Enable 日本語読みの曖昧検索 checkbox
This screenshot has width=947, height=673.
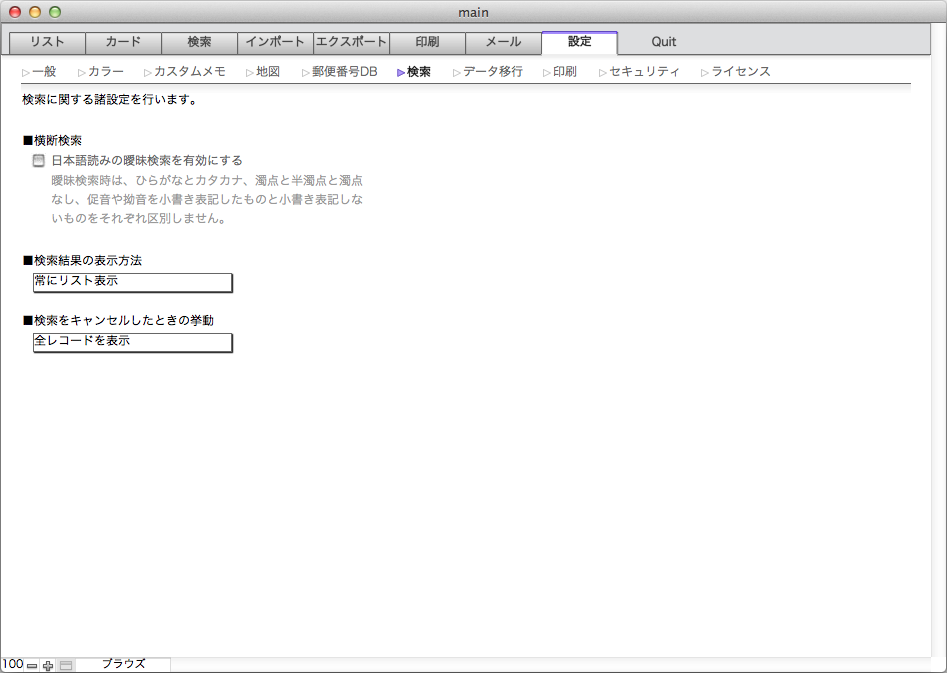[x=39, y=160]
